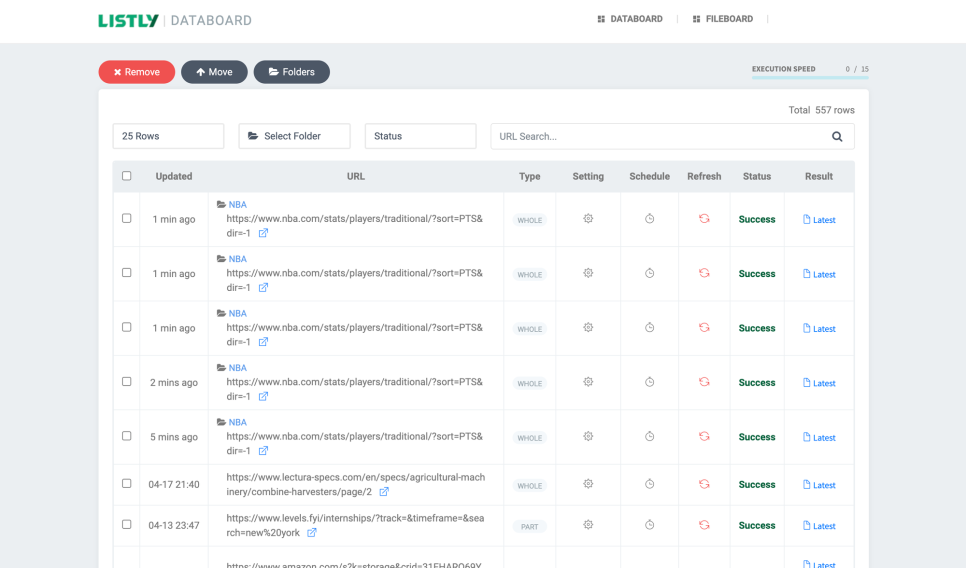
Task: Click the Result column header
Action: point(819,176)
